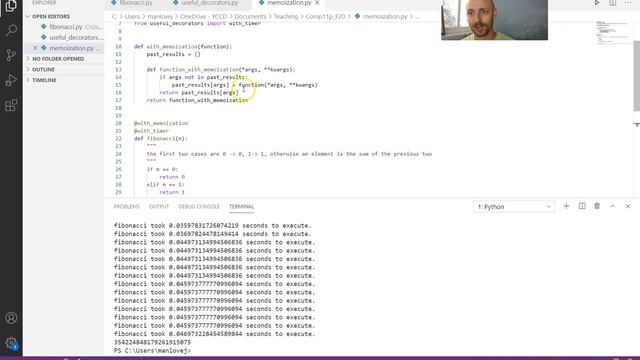
Task: Click the def fibonacci(n) line
Action: click(x=161, y=139)
